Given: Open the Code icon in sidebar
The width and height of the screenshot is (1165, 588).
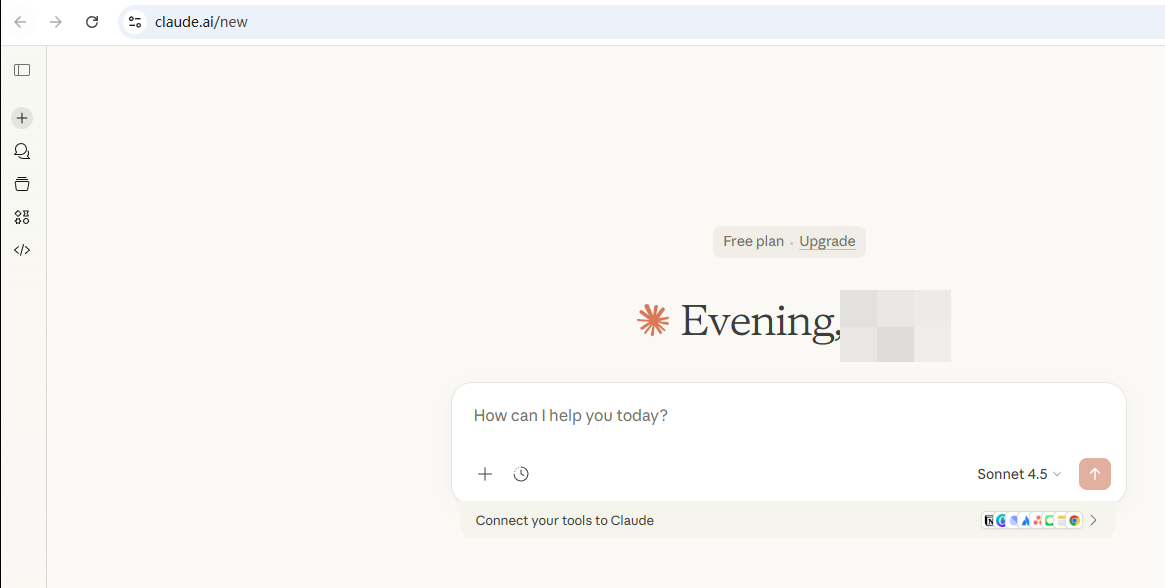Looking at the screenshot, I should coord(22,251).
